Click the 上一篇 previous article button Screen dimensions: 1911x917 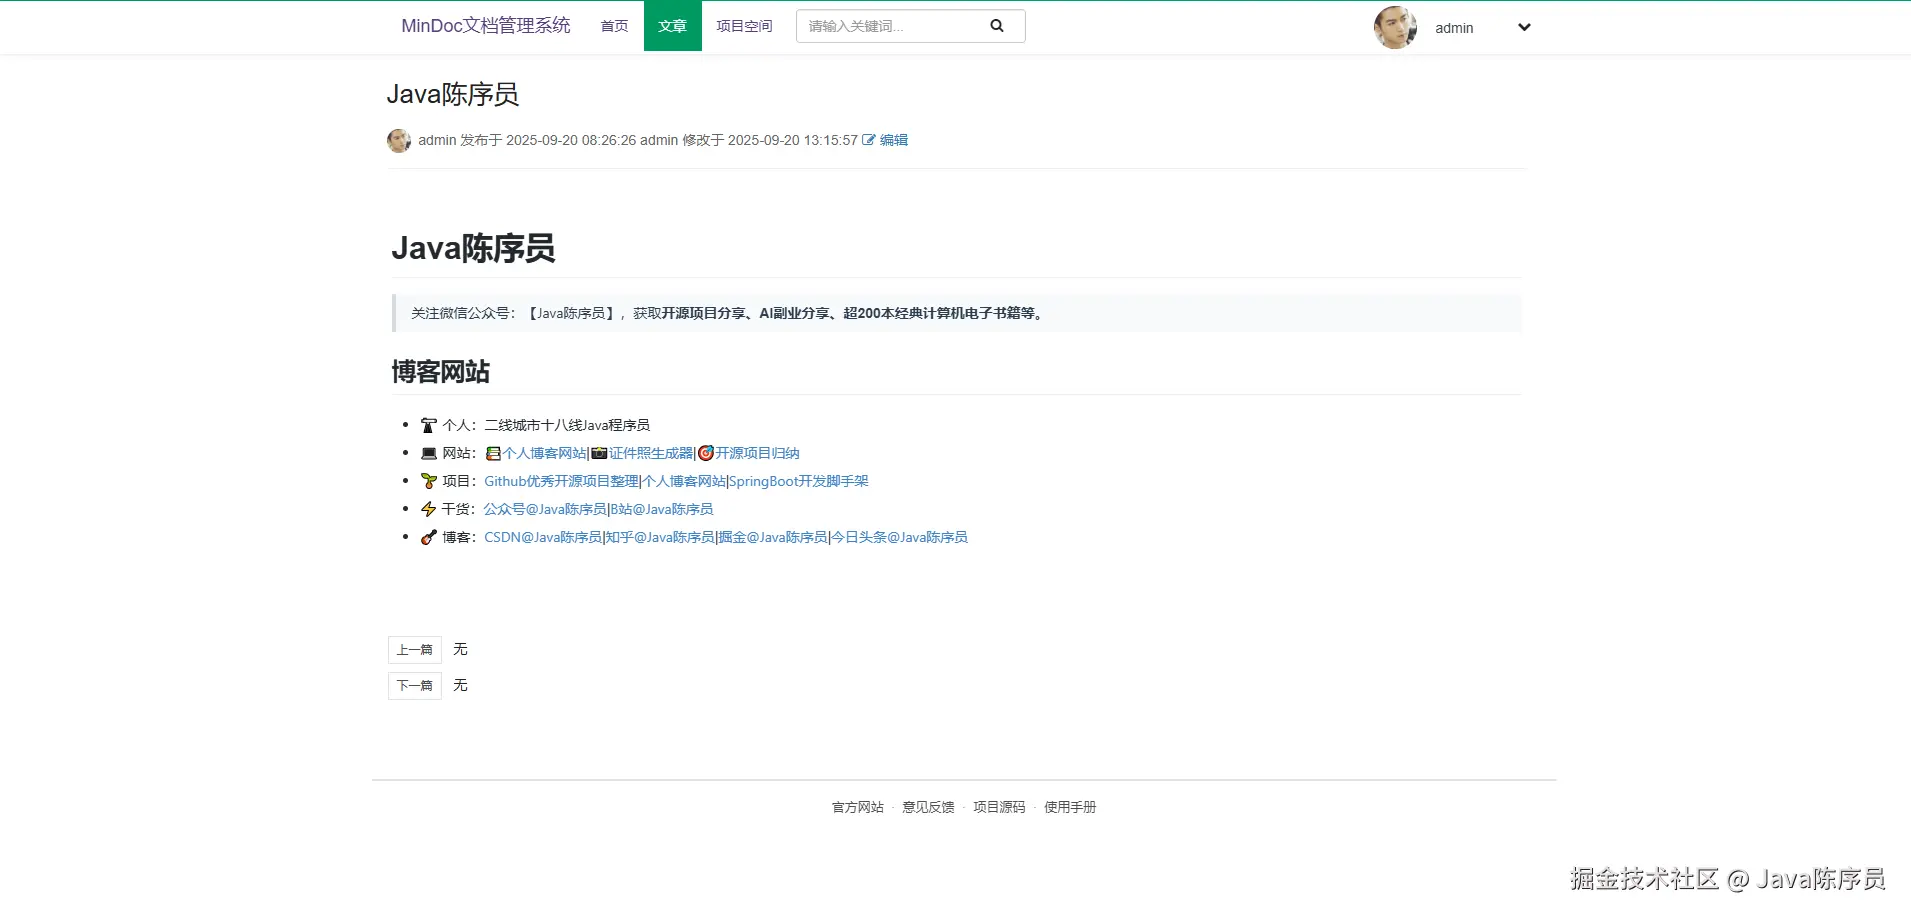pyautogui.click(x=415, y=650)
